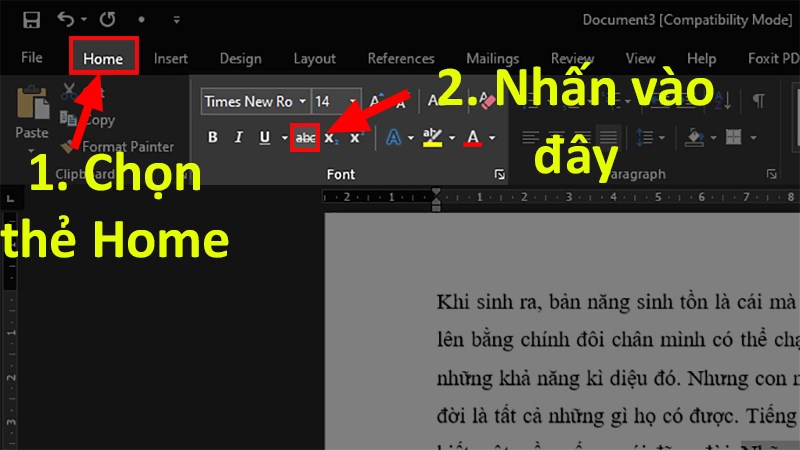This screenshot has width=800, height=450.
Task: Open the Text Effects dropdown arrow
Action: [x=411, y=137]
